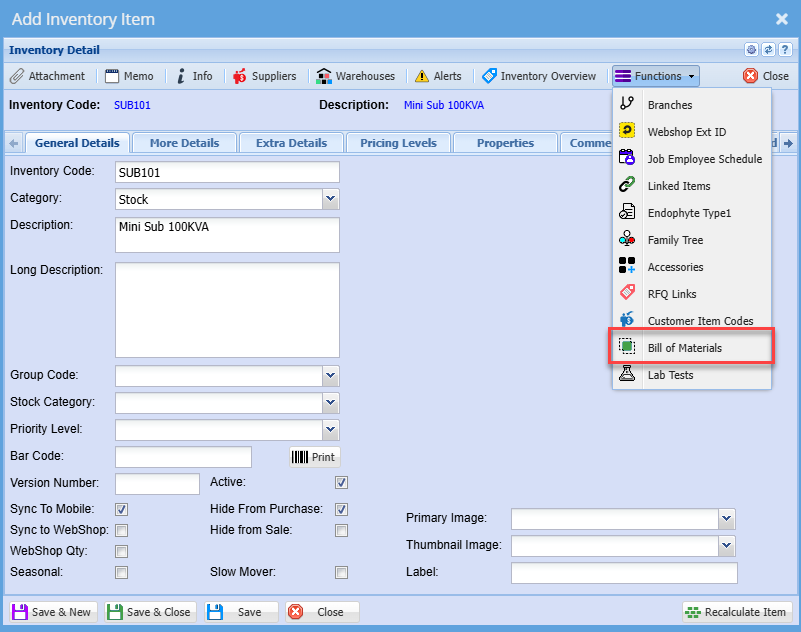This screenshot has width=801, height=632.
Task: Click the Save & Close button
Action: coord(149,612)
